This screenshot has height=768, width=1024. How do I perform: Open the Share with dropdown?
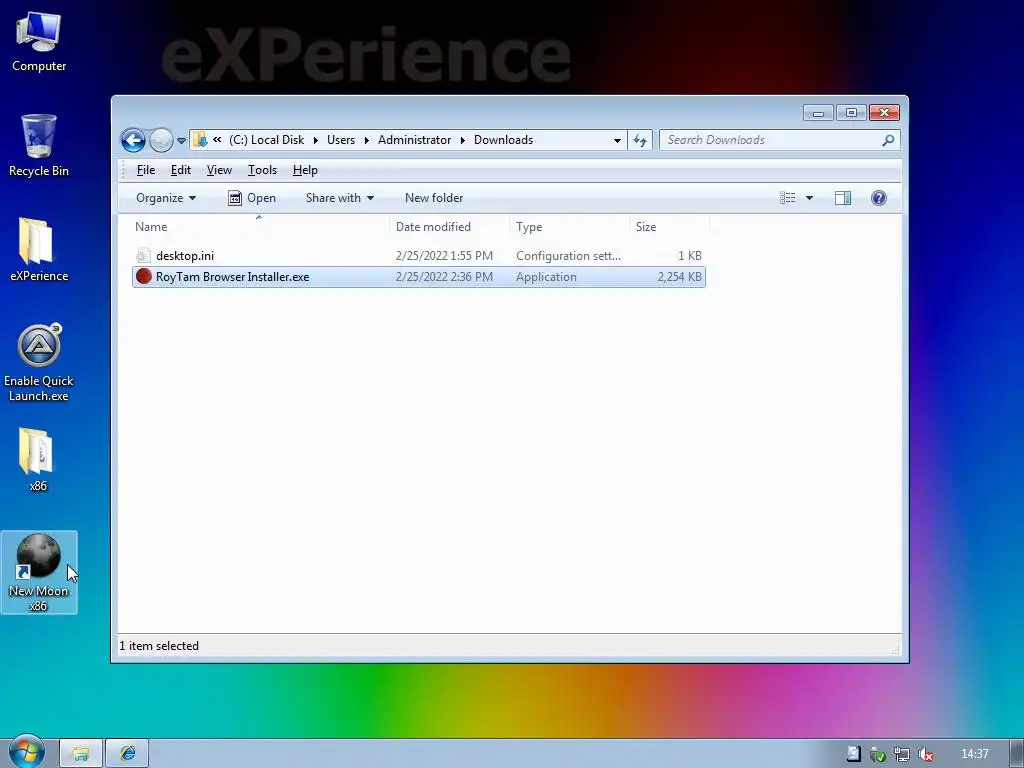tap(340, 198)
